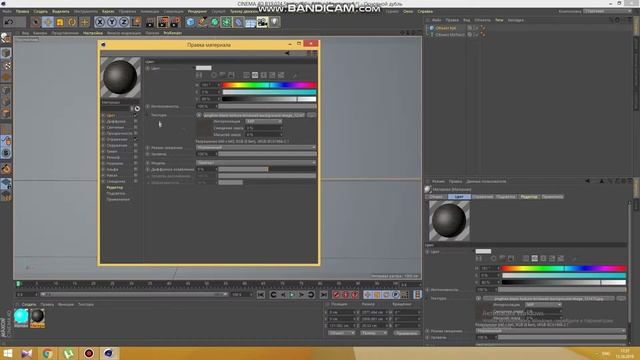Open the Windows Start button
This screenshot has height=360, width=640.
(7, 353)
